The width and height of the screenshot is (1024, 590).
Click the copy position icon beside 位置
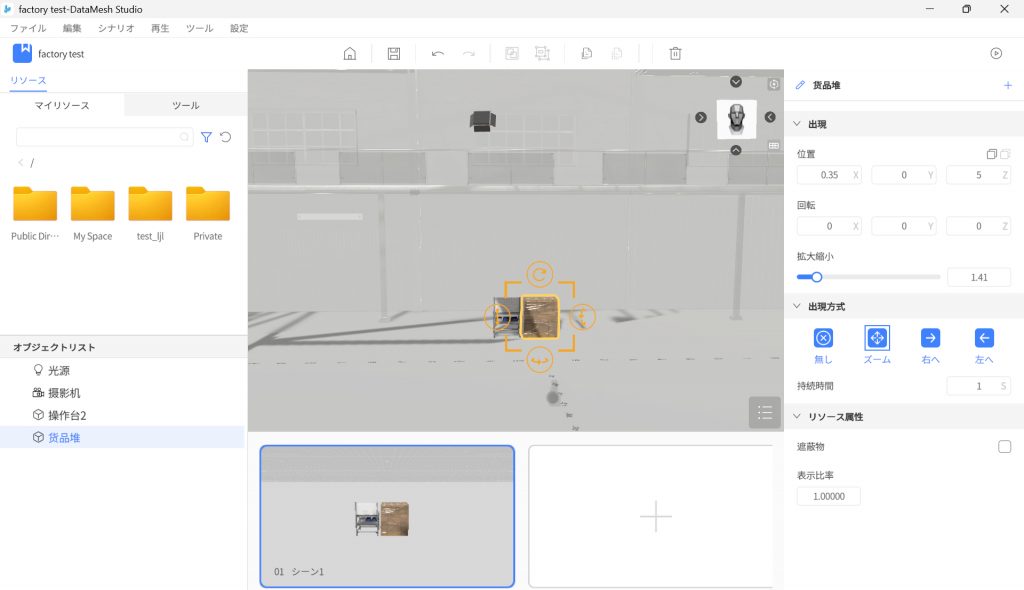click(991, 154)
